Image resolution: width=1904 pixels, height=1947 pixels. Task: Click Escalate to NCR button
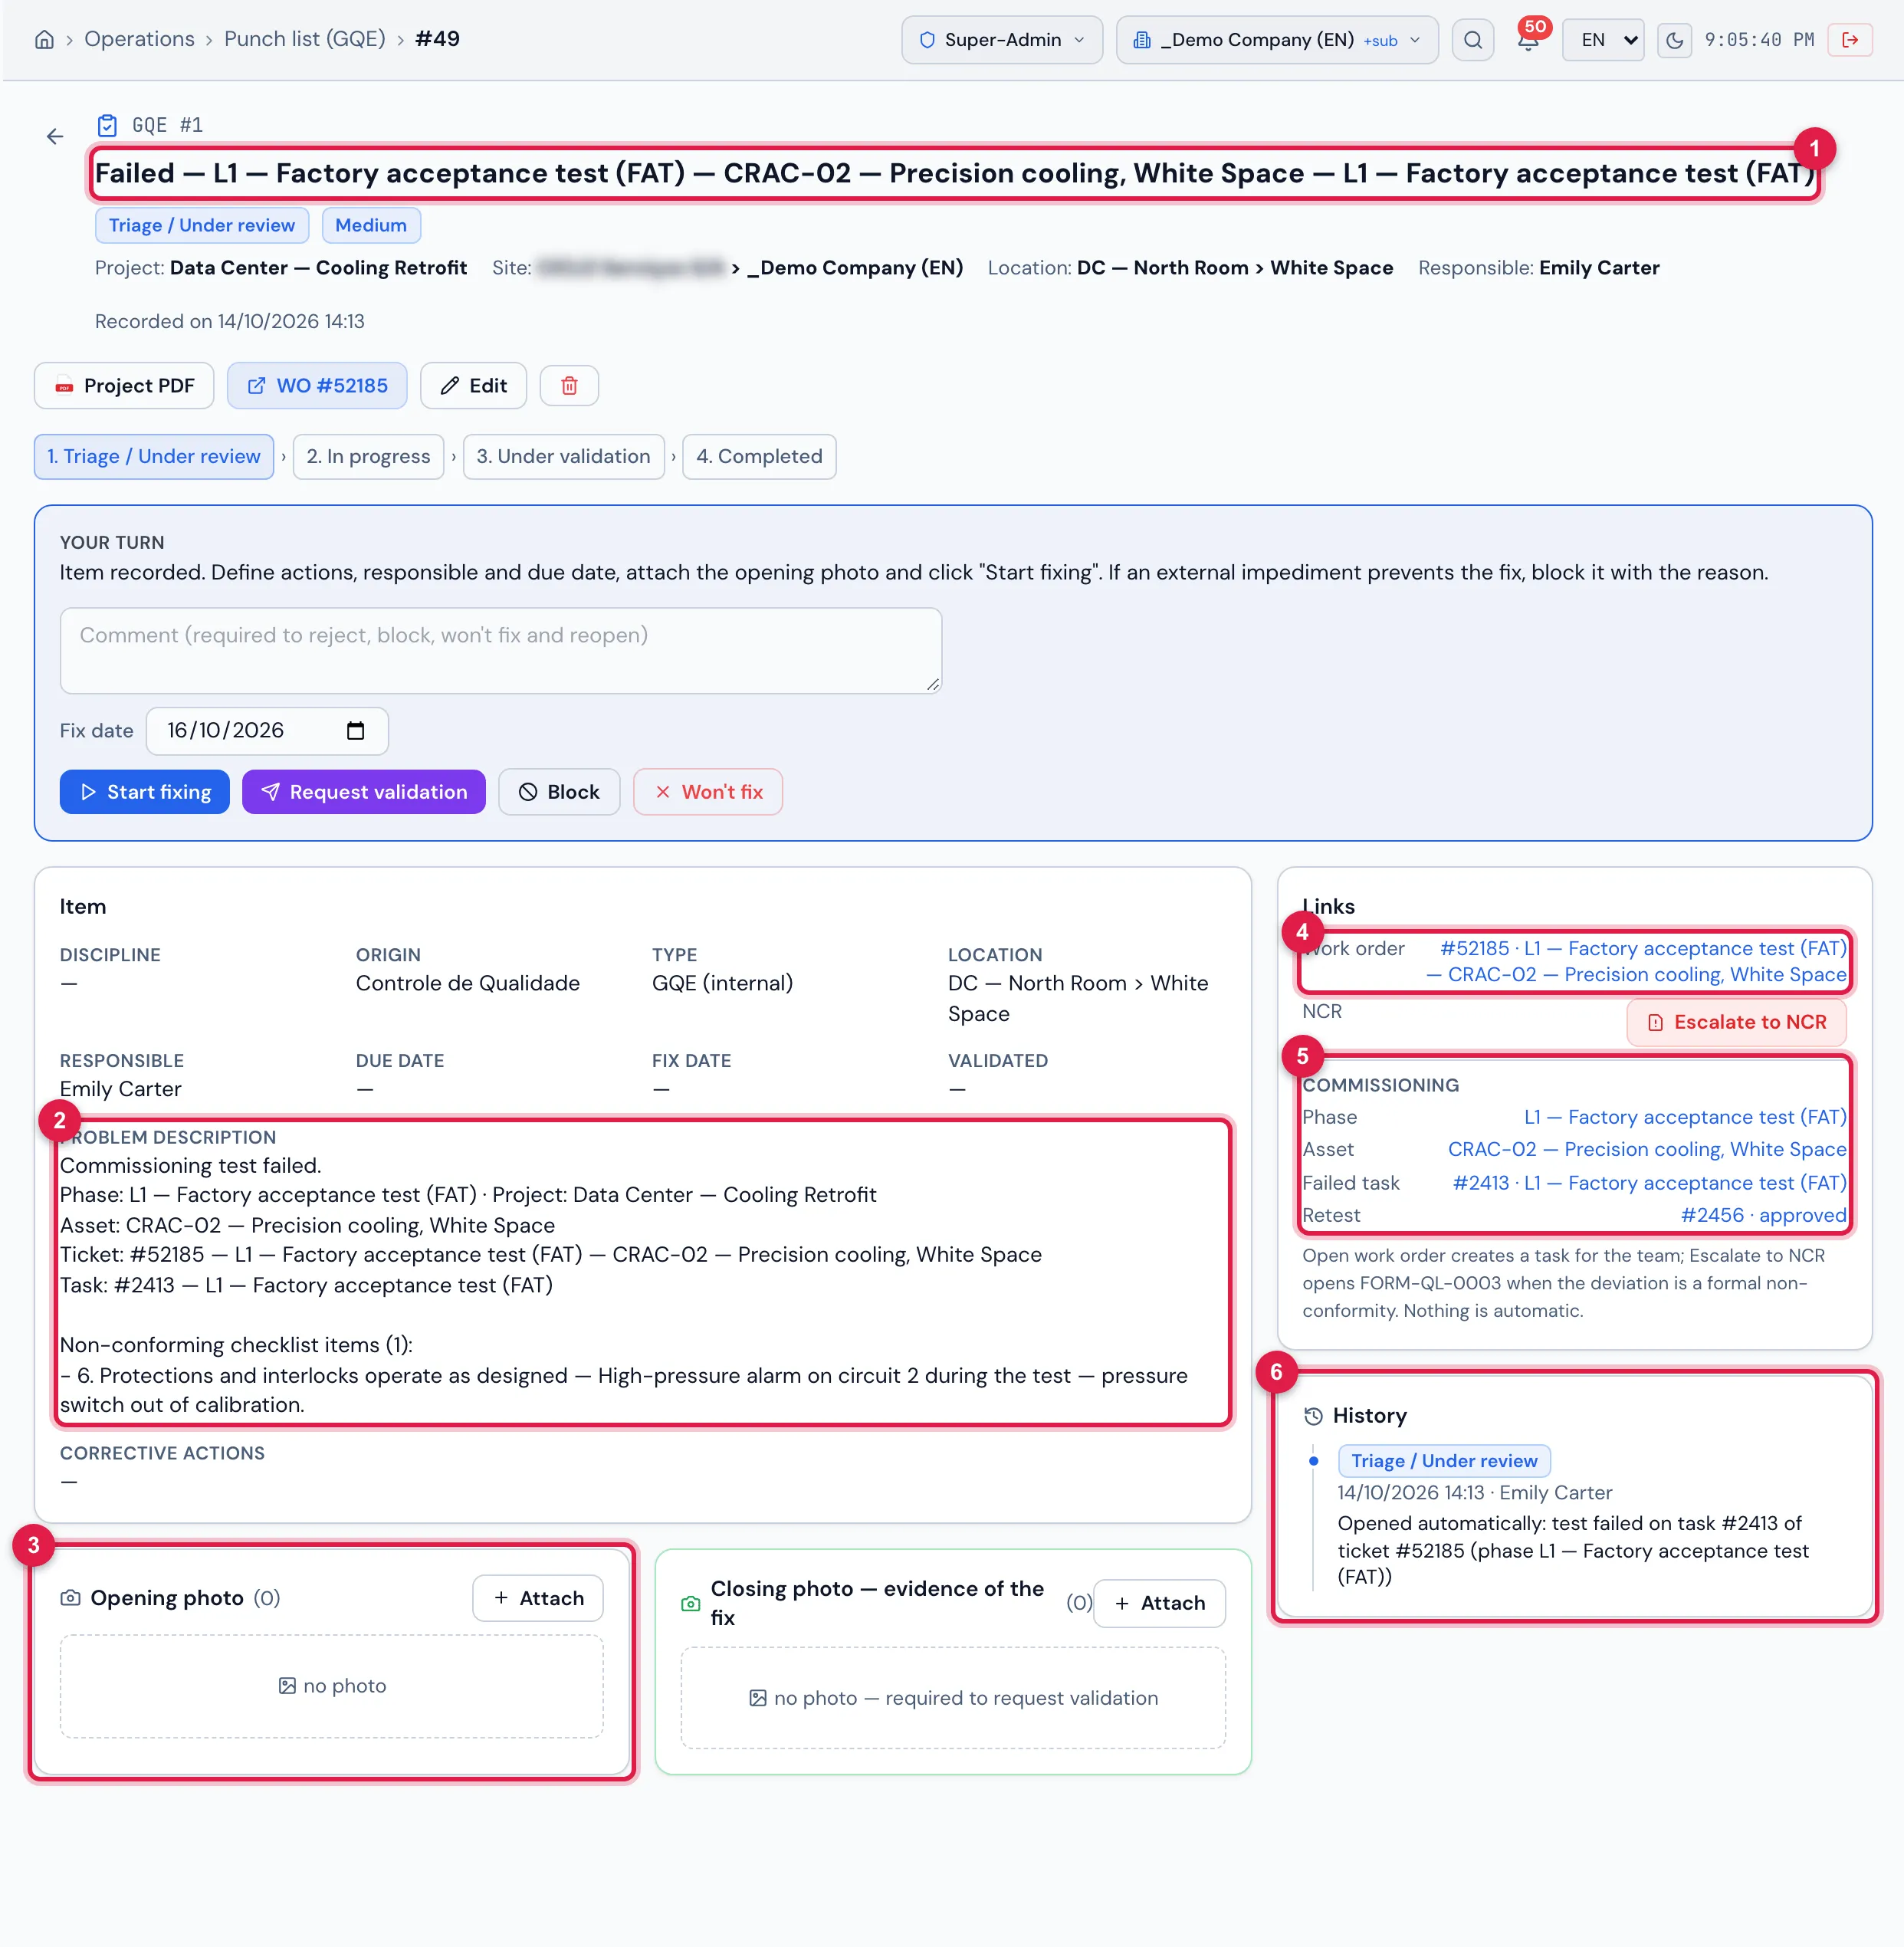[x=1736, y=1023]
